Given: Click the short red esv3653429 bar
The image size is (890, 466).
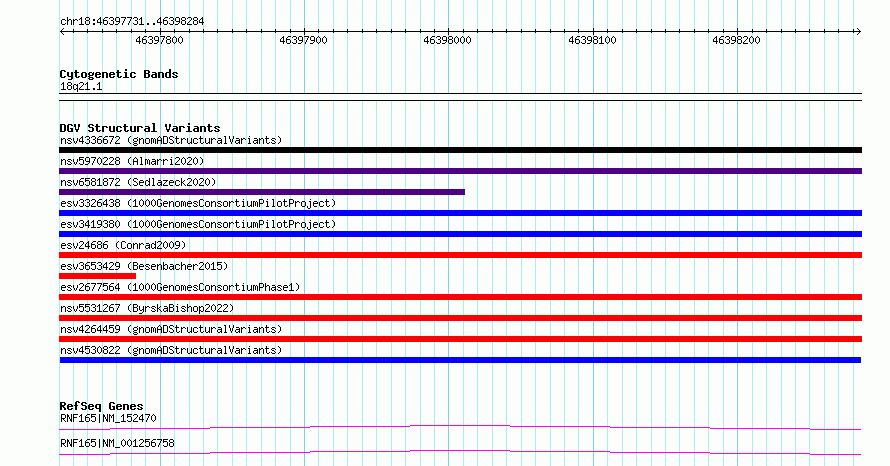Looking at the screenshot, I should point(97,276).
